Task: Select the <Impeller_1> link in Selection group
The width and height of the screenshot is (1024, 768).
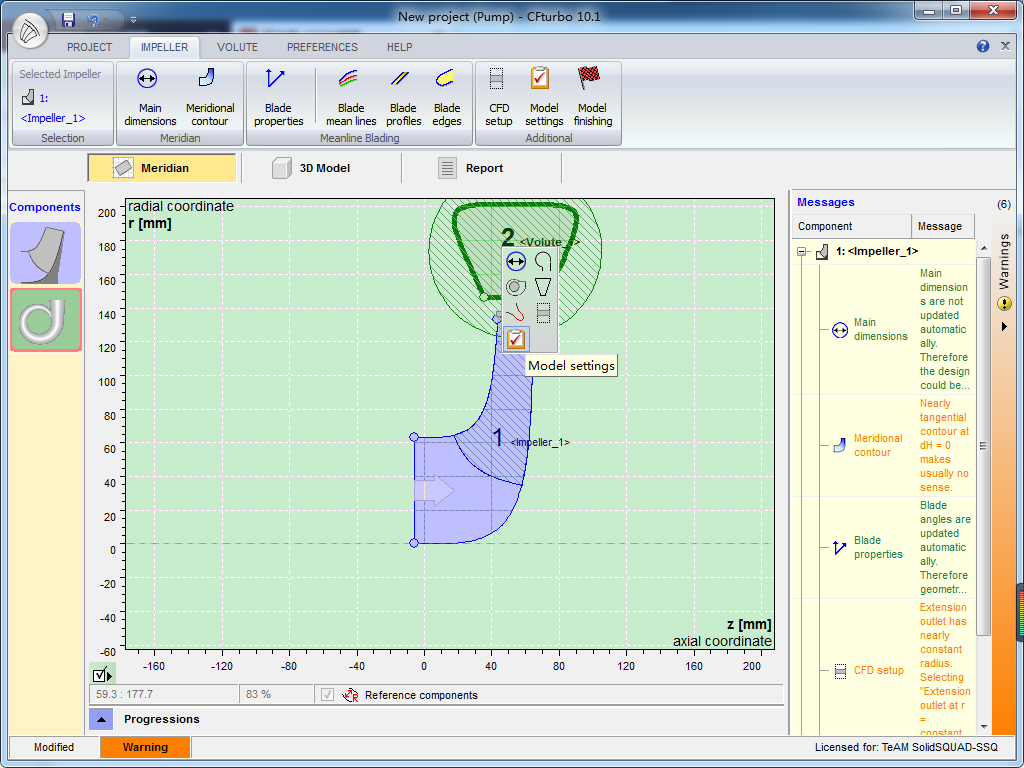Action: click(53, 118)
